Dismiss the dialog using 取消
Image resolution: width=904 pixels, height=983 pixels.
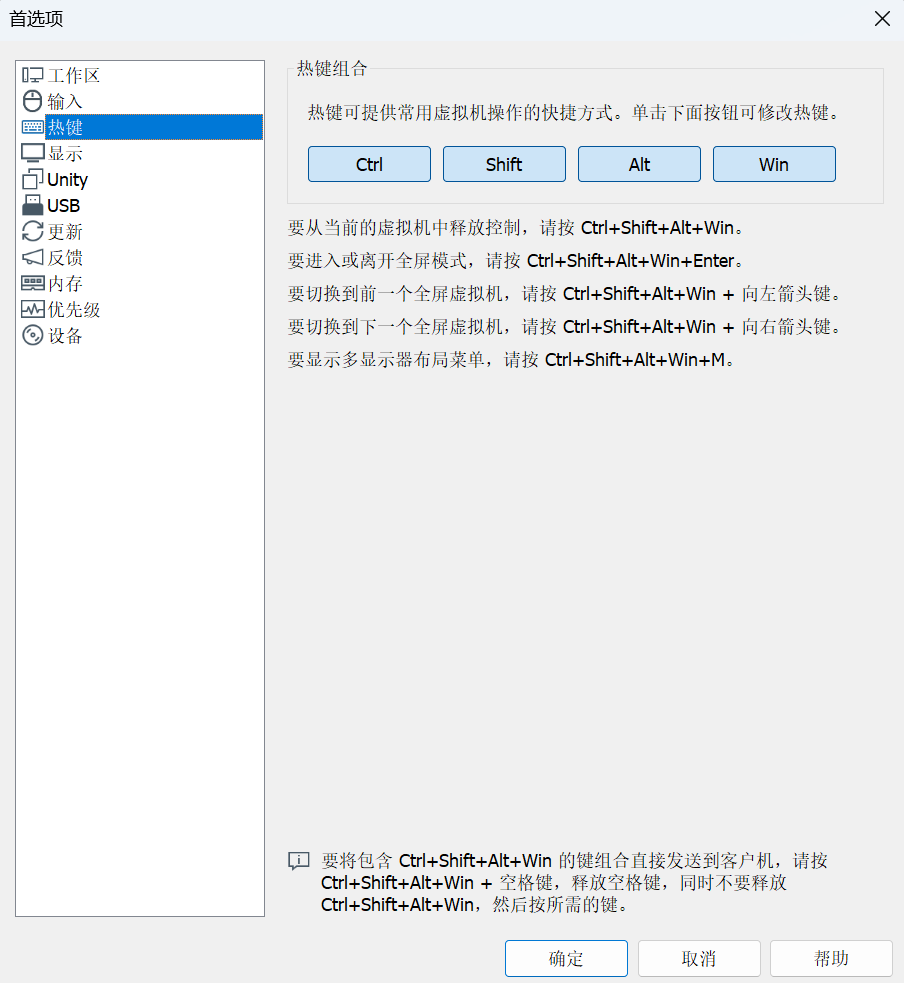click(698, 958)
